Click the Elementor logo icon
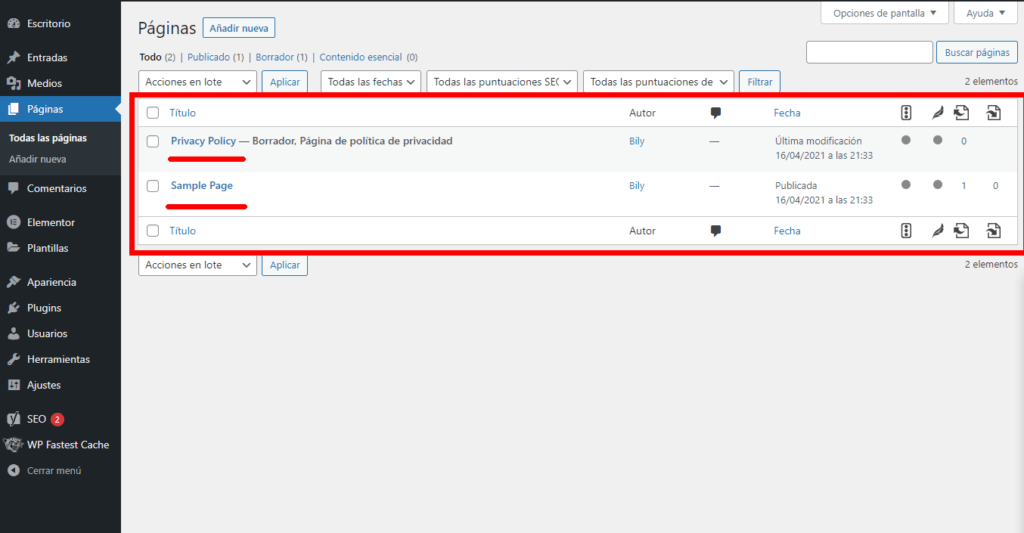The height and width of the screenshot is (533, 1024). click(x=14, y=222)
